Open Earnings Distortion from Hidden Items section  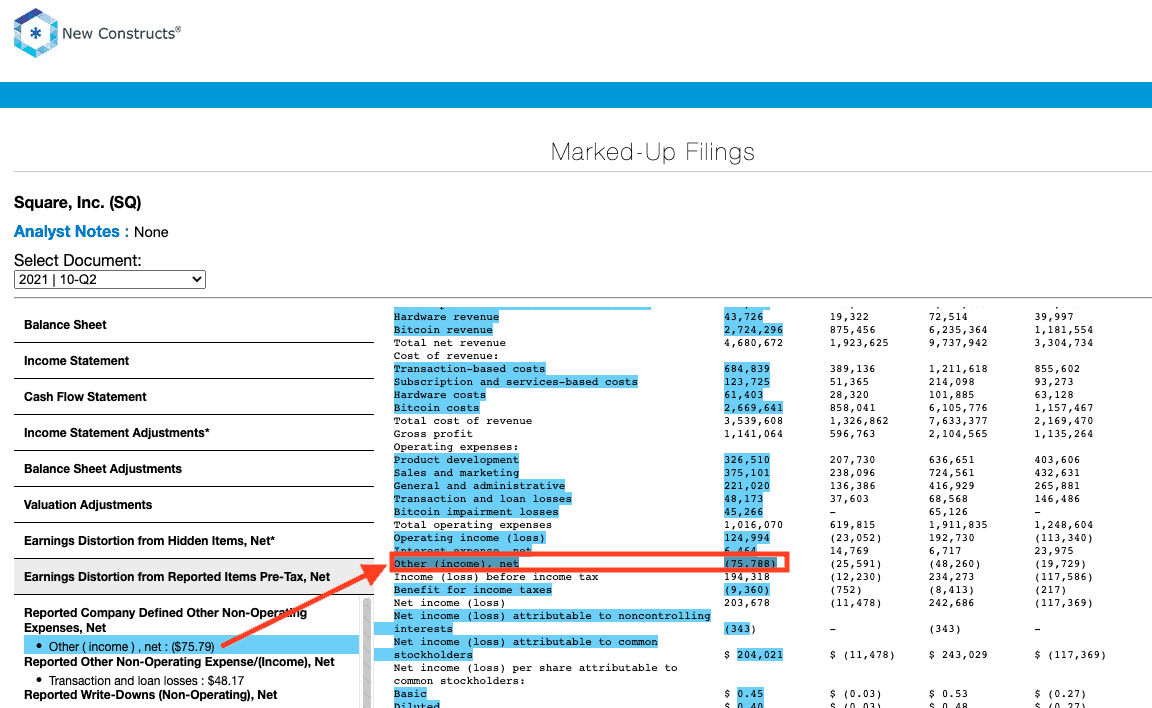click(194, 541)
